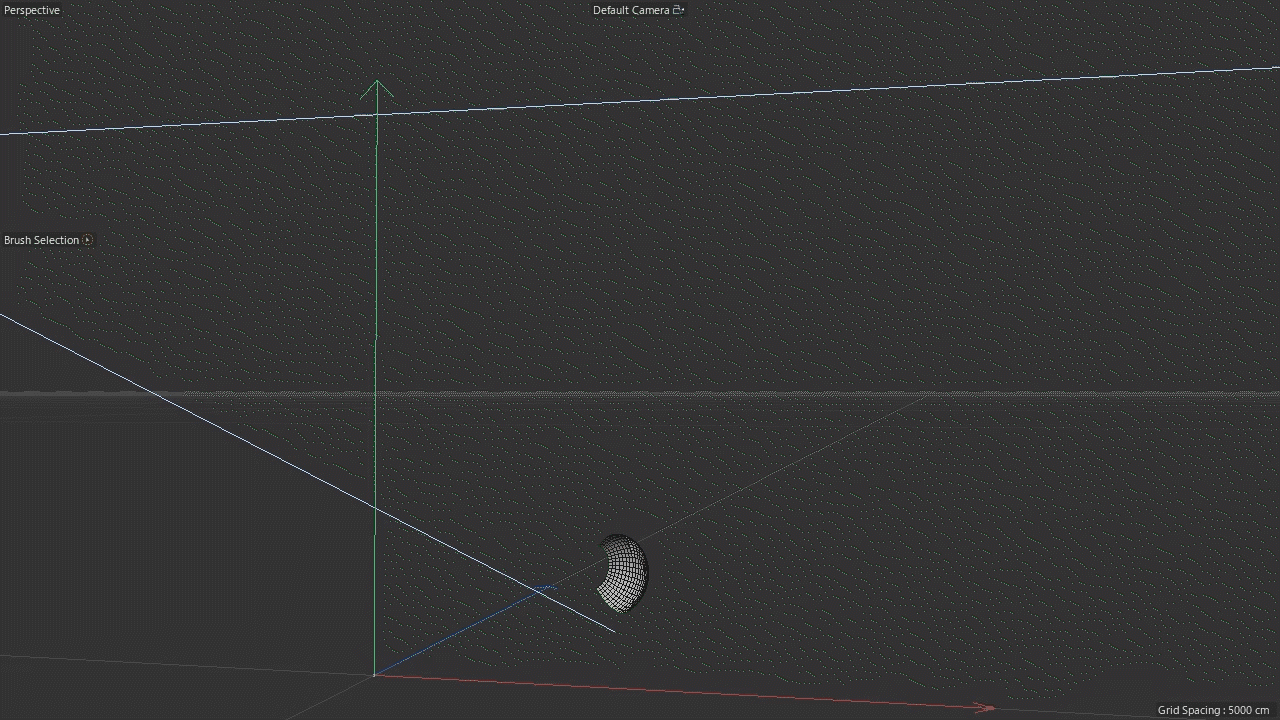Open the Default Camera label
1280x720 pixels.
(630, 10)
